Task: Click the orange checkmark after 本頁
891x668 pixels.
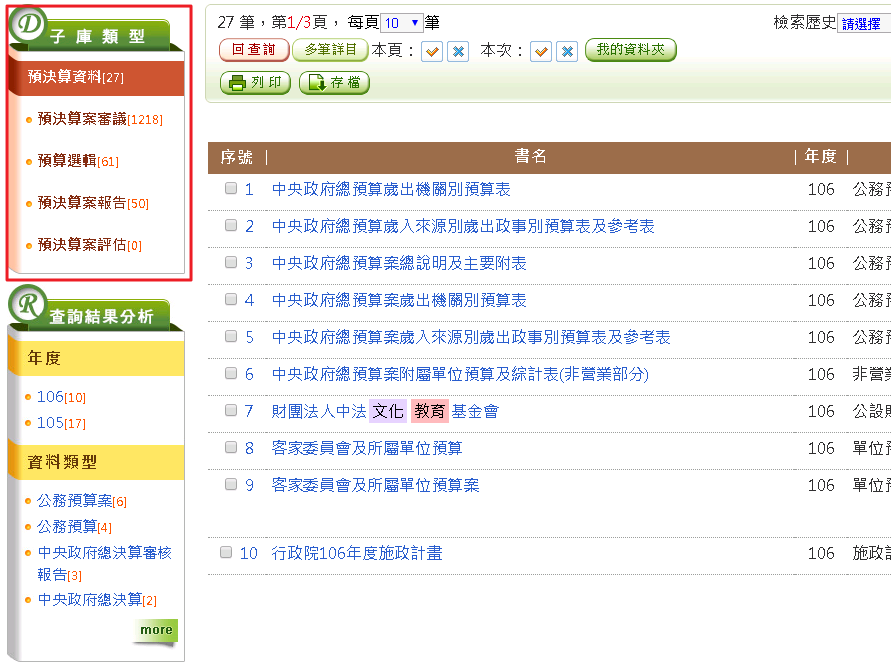Action: click(x=432, y=51)
